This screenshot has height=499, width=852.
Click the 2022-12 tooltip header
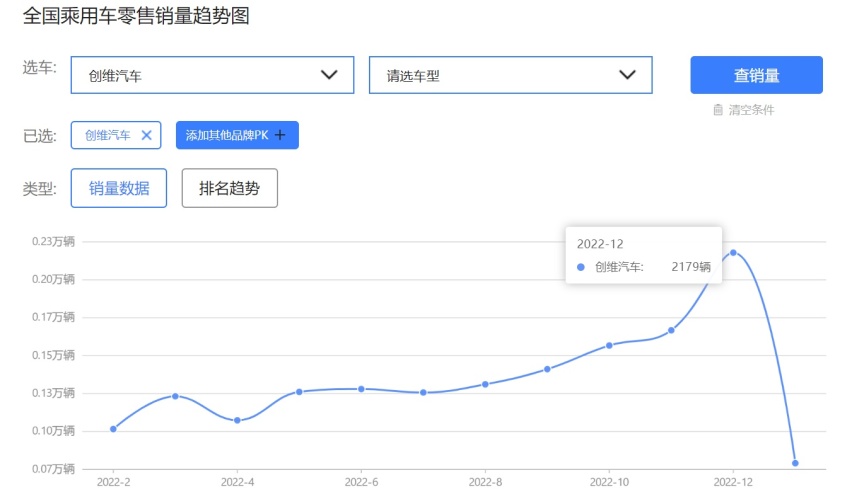pos(600,244)
